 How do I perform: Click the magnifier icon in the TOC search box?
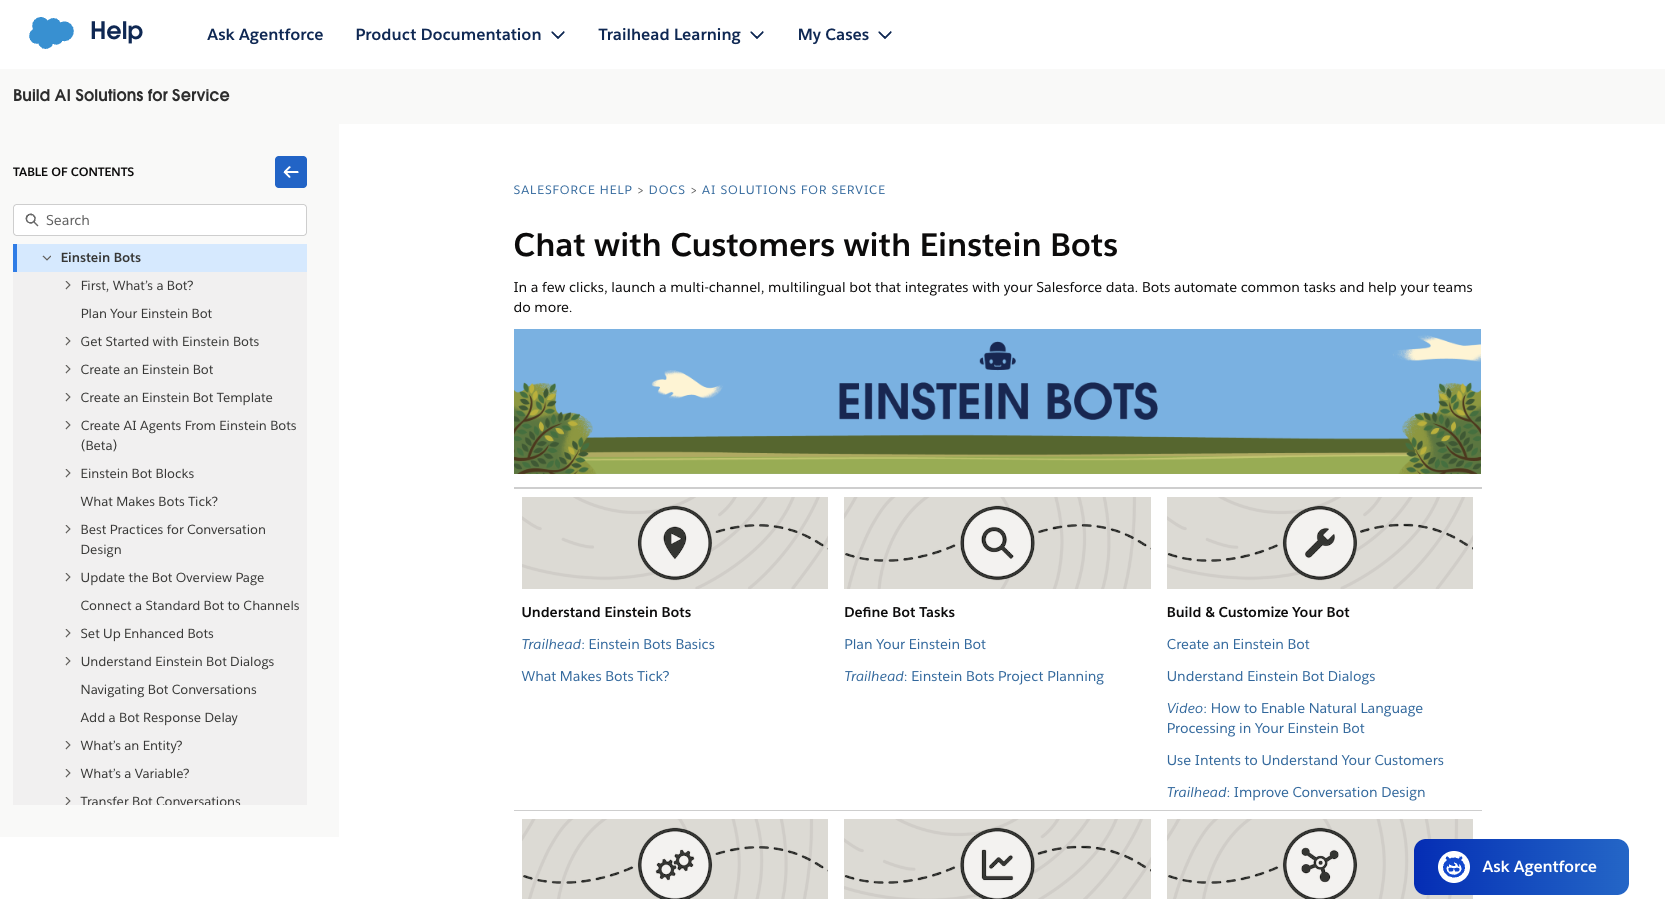(x=32, y=220)
